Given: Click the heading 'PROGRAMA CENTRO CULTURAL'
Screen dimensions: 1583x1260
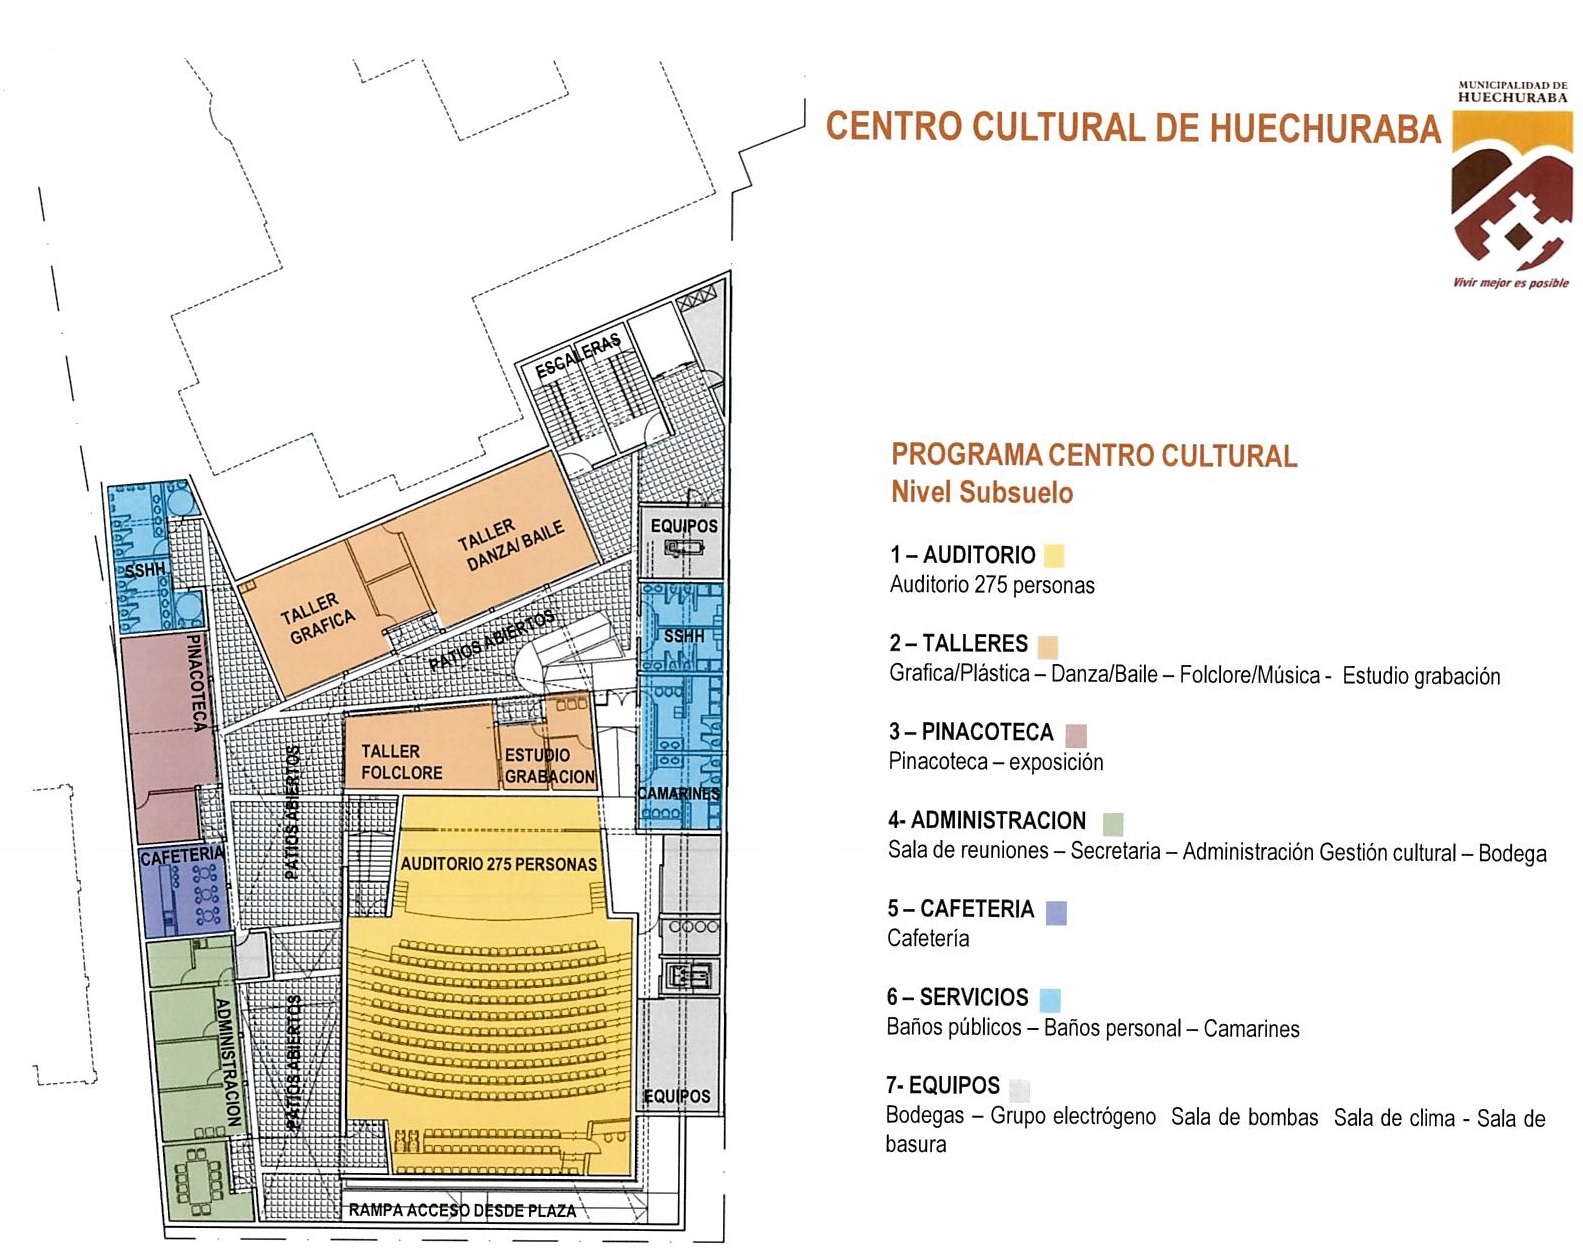Looking at the screenshot, I should click(1094, 456).
